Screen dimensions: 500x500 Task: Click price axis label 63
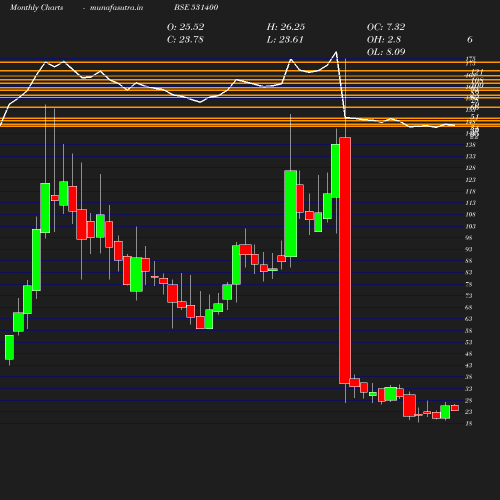pyautogui.click(x=469, y=319)
